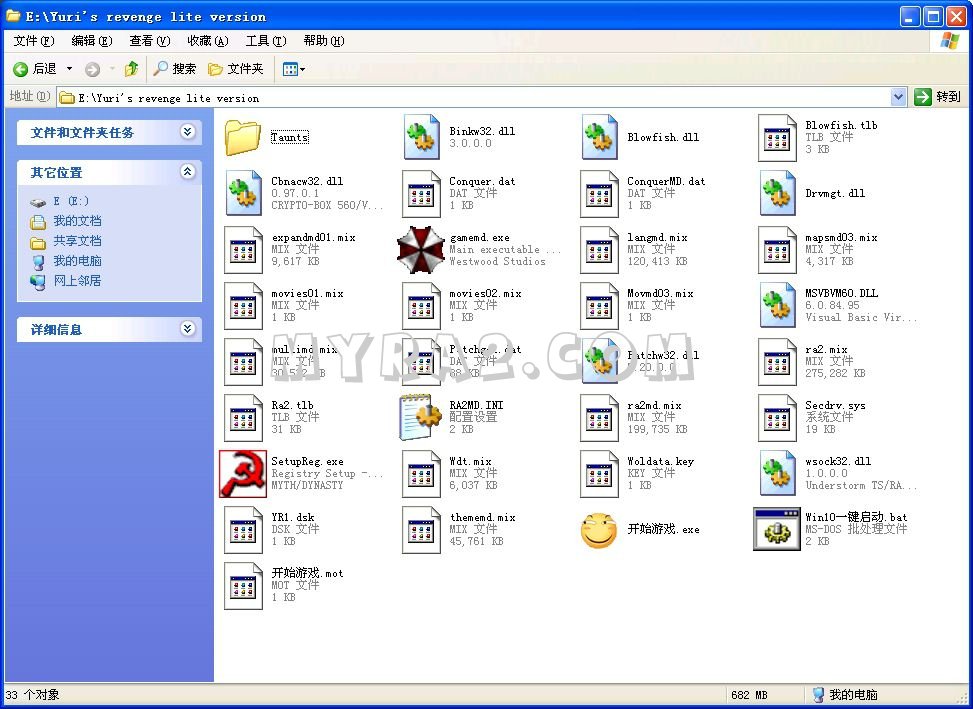Select the movies02.mix file name

coord(485,293)
